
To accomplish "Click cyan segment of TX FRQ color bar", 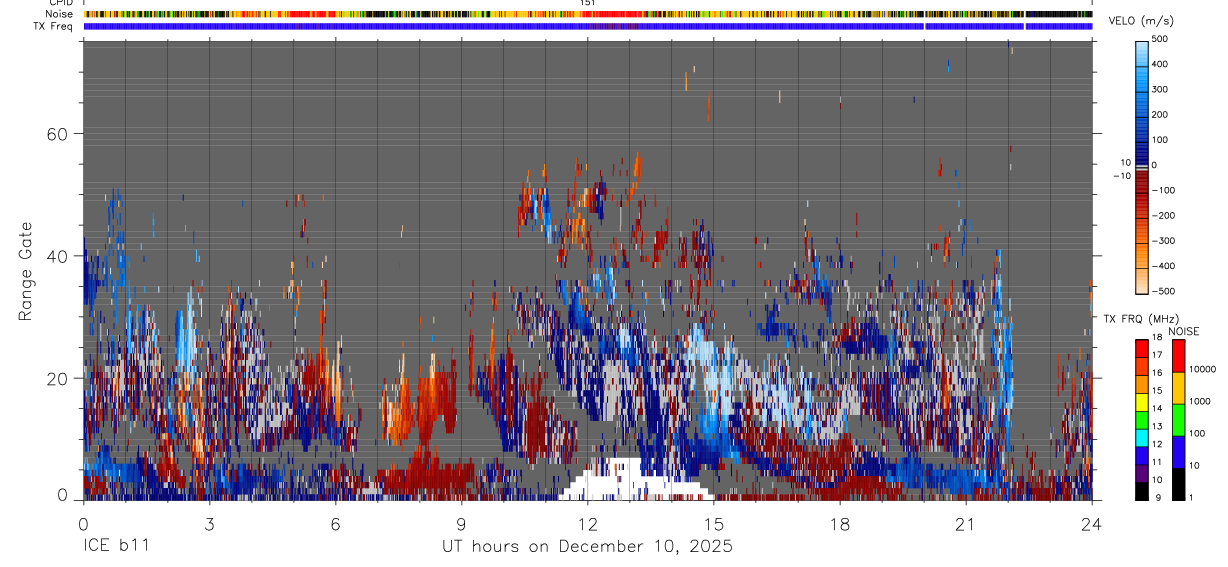I will point(1141,437).
